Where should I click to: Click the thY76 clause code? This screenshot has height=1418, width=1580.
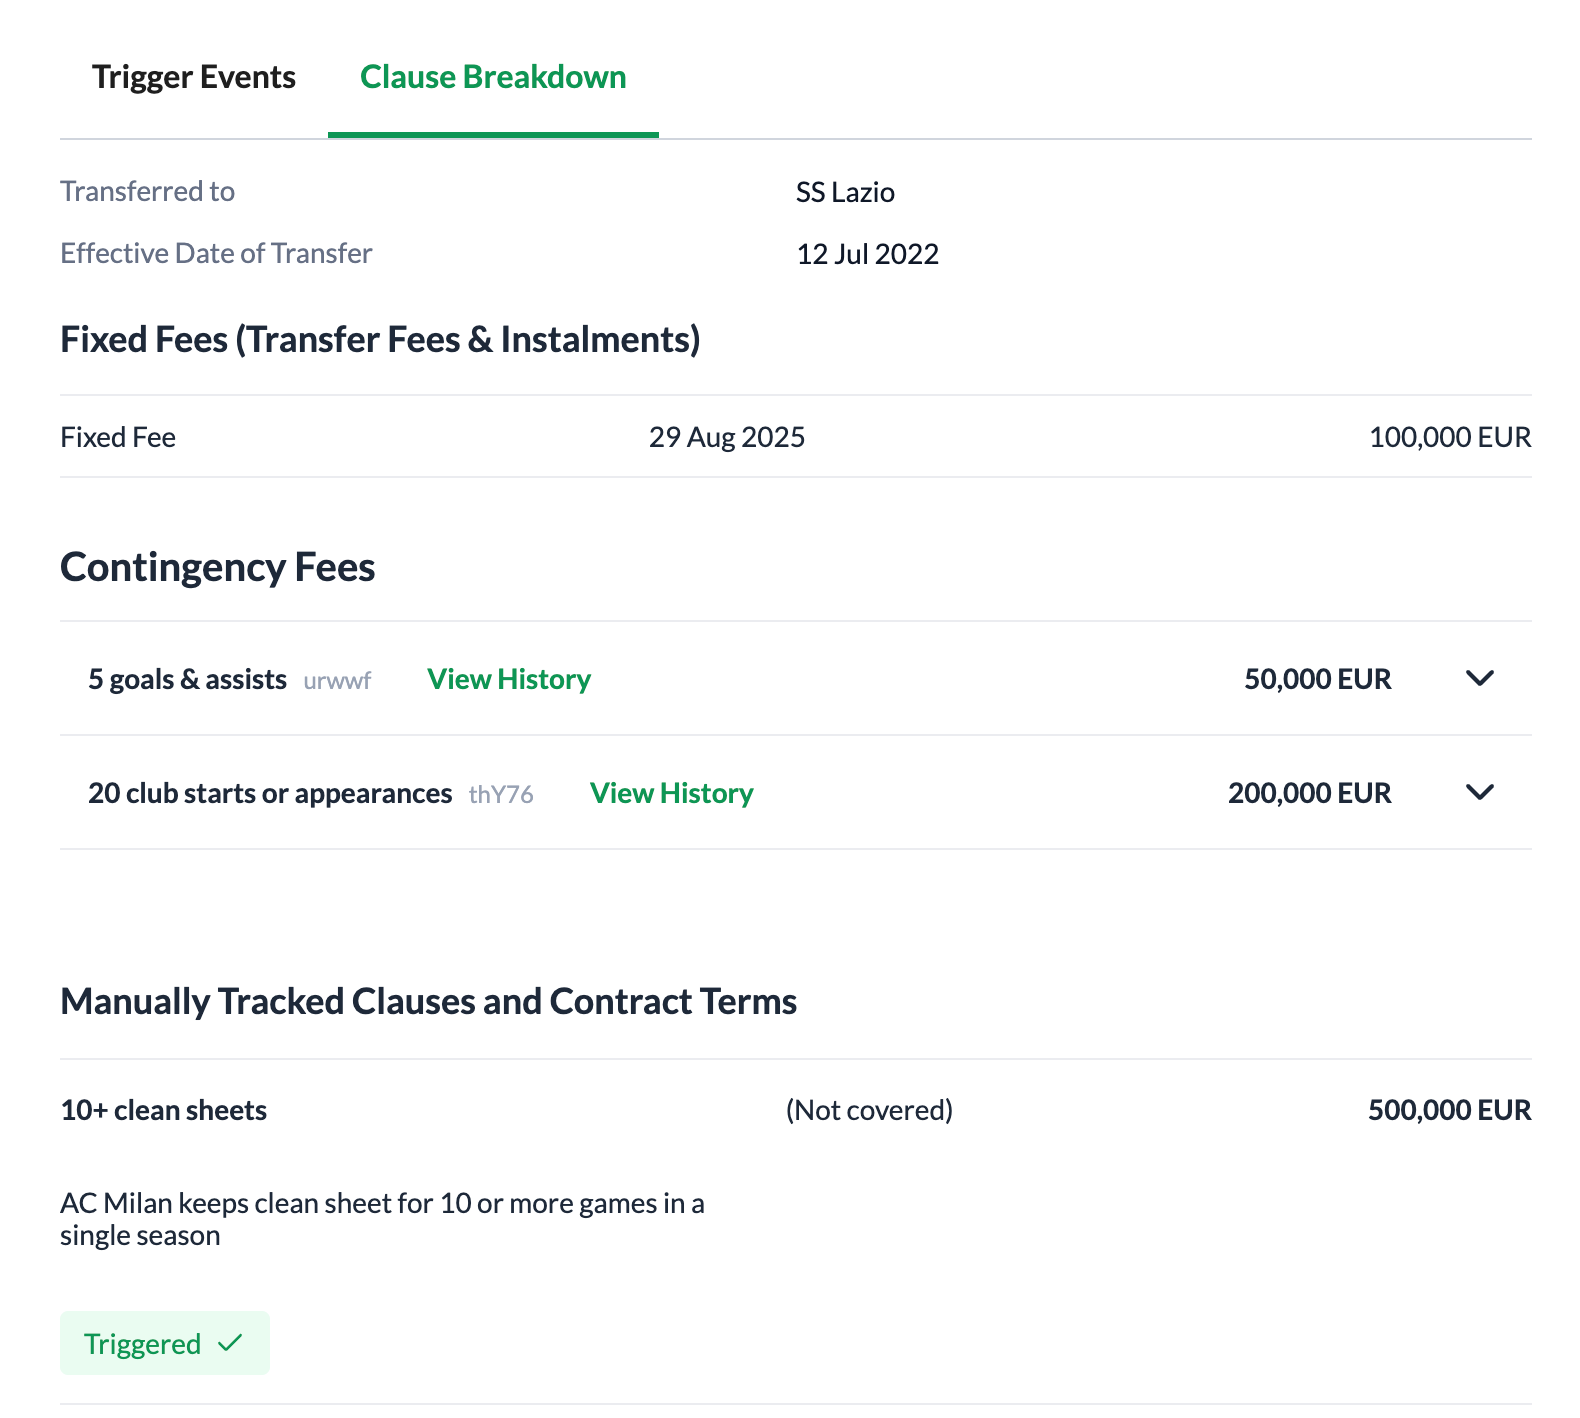(501, 795)
